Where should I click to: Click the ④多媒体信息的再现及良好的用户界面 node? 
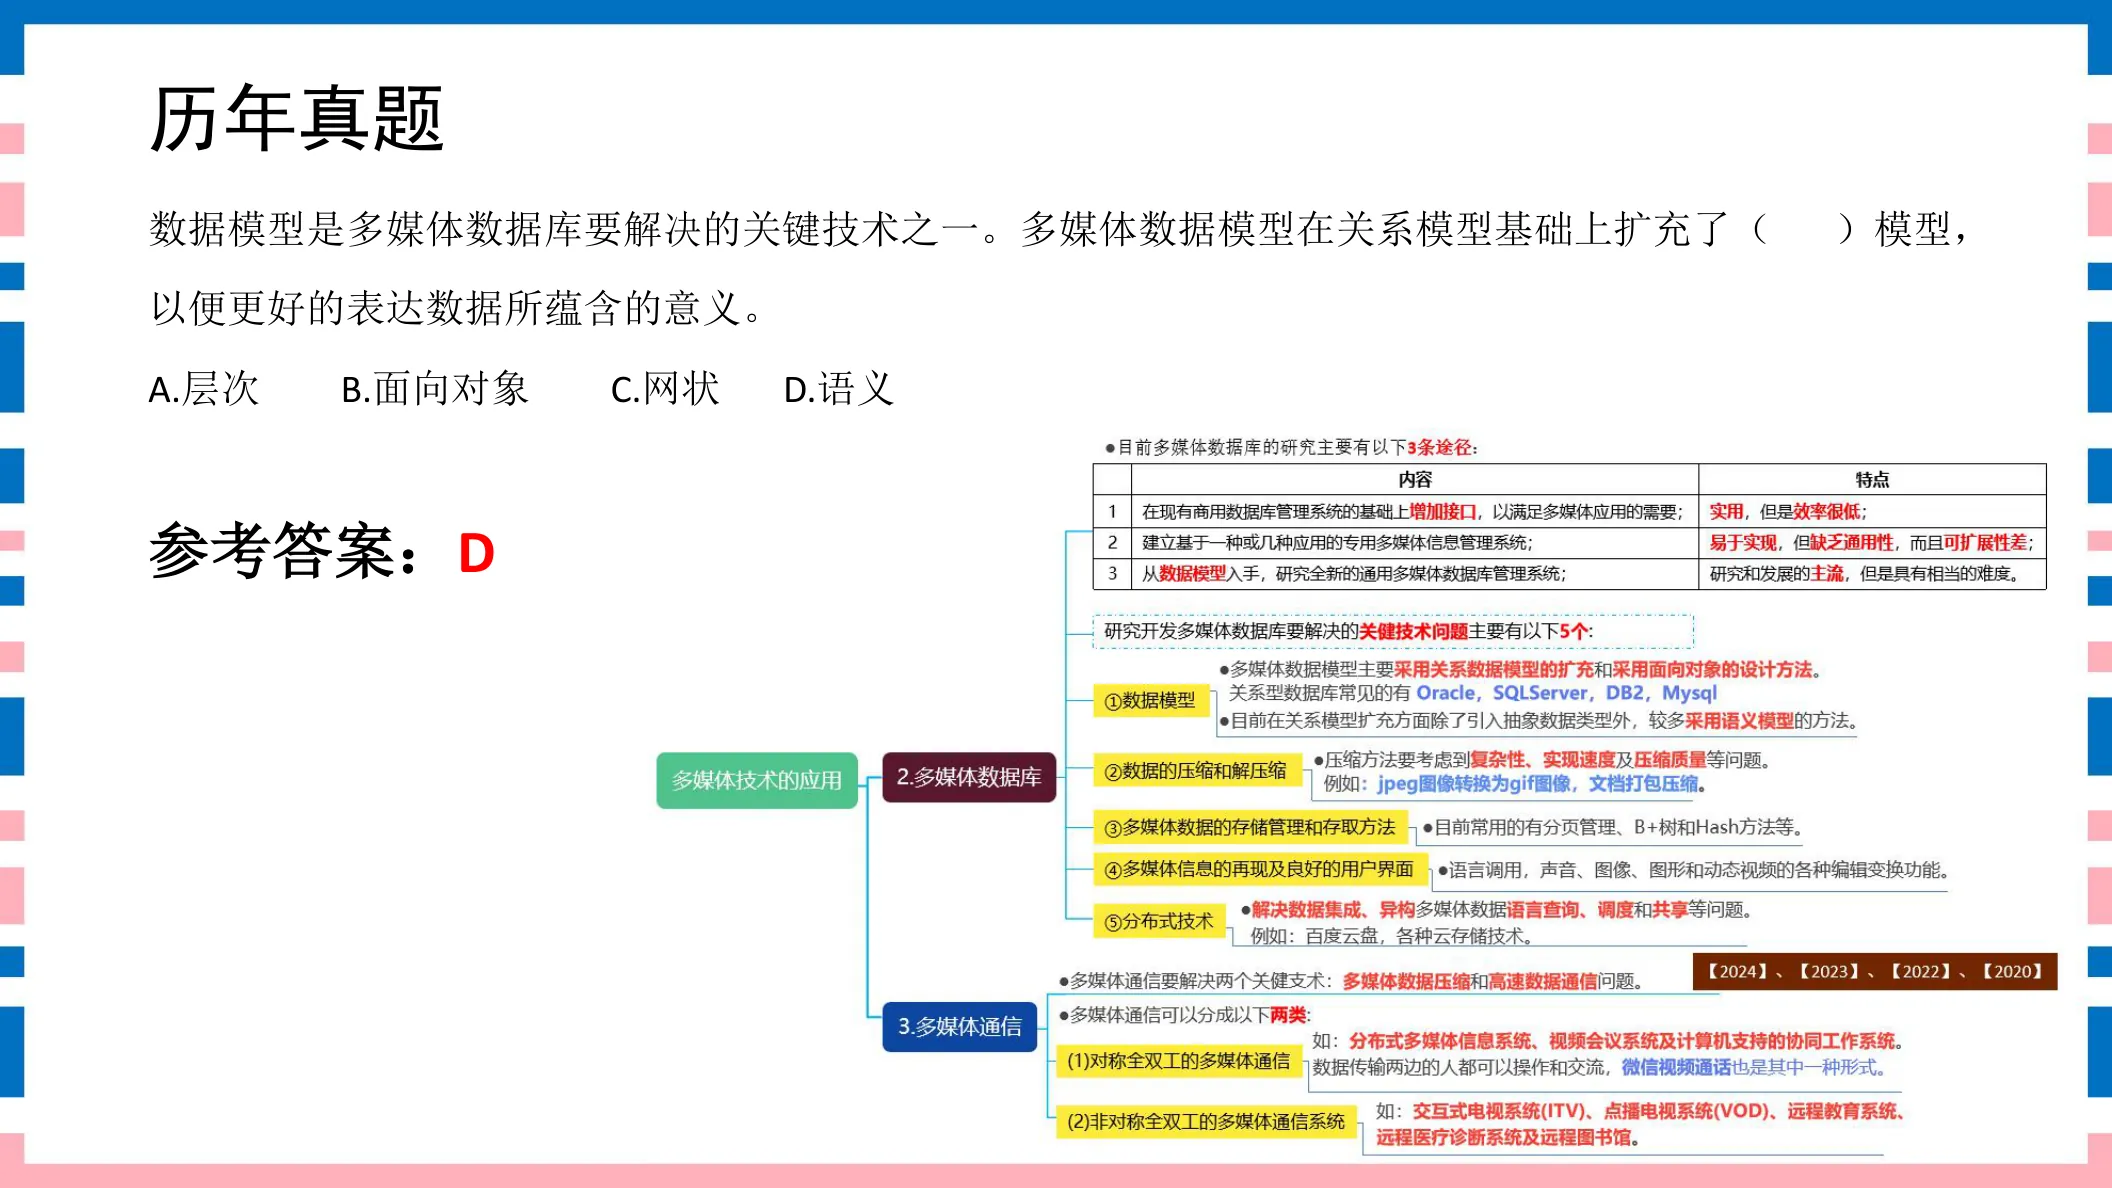1259,869
